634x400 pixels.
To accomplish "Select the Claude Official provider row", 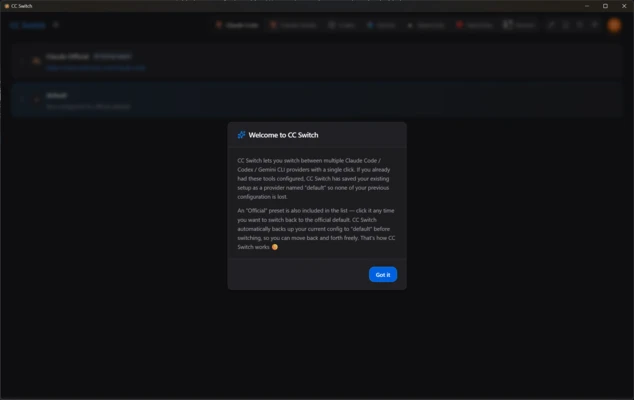I will coord(317,61).
